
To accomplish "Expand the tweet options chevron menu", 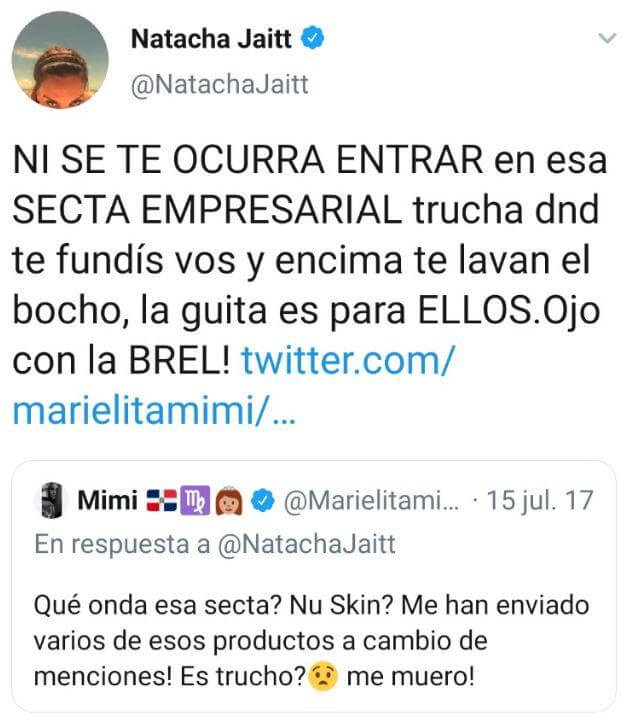I will pos(607,38).
